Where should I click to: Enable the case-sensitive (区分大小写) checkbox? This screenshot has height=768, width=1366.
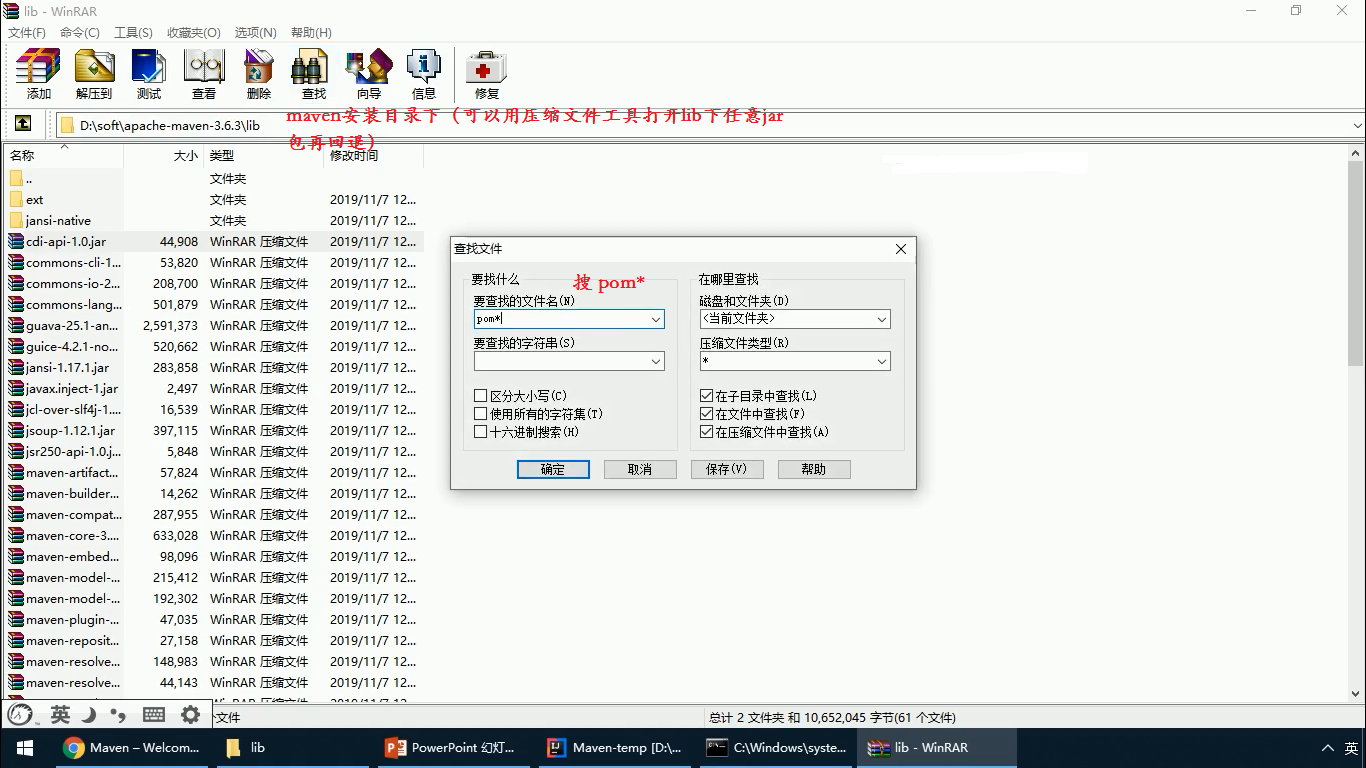[x=481, y=396]
